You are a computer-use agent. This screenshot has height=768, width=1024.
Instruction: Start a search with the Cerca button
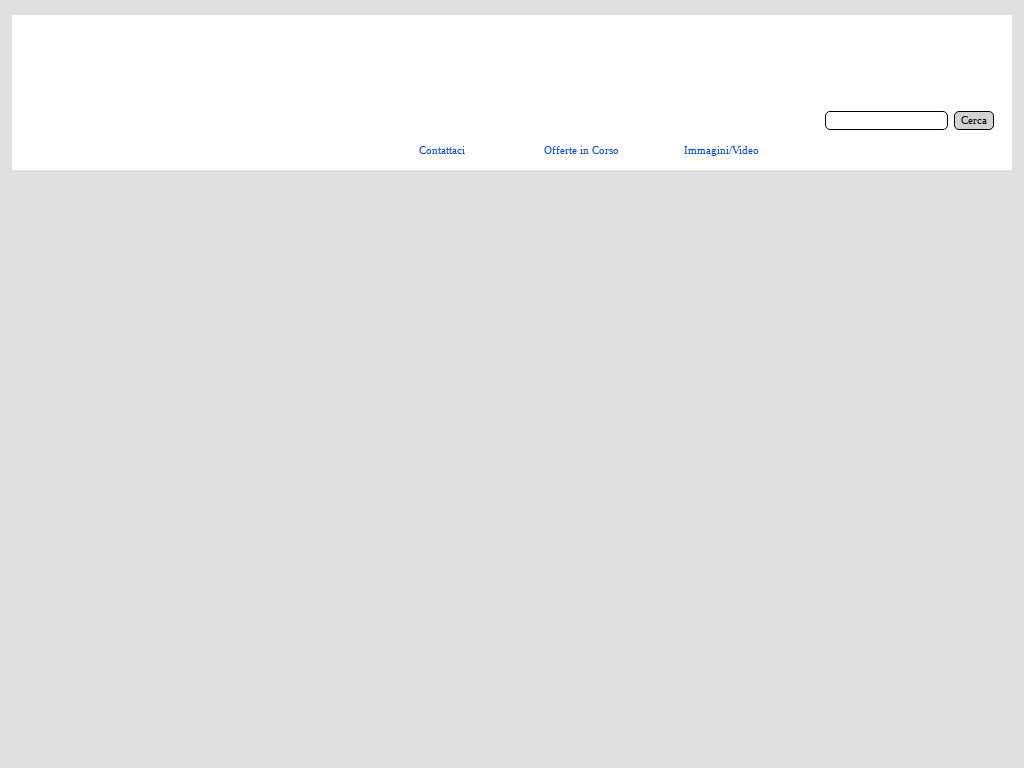(x=973, y=121)
